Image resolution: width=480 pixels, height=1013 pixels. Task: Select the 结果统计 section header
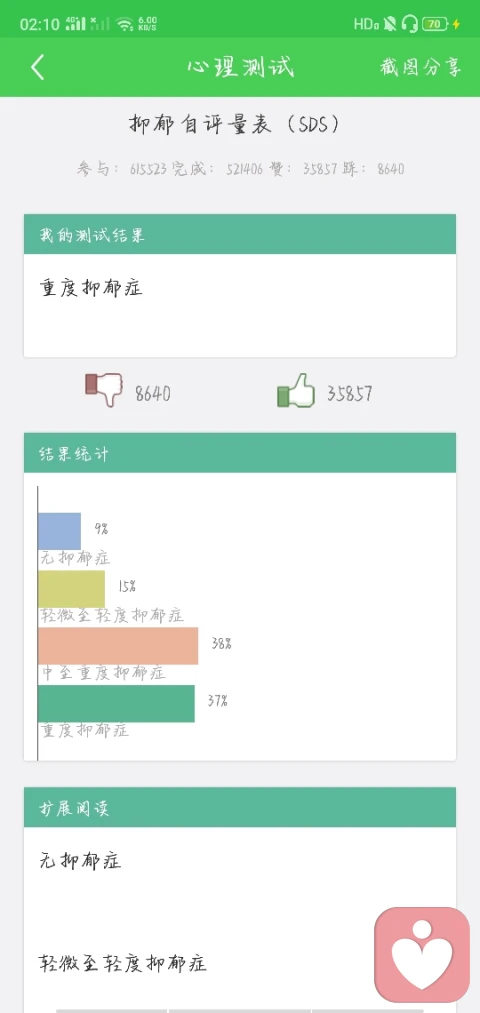click(x=240, y=453)
